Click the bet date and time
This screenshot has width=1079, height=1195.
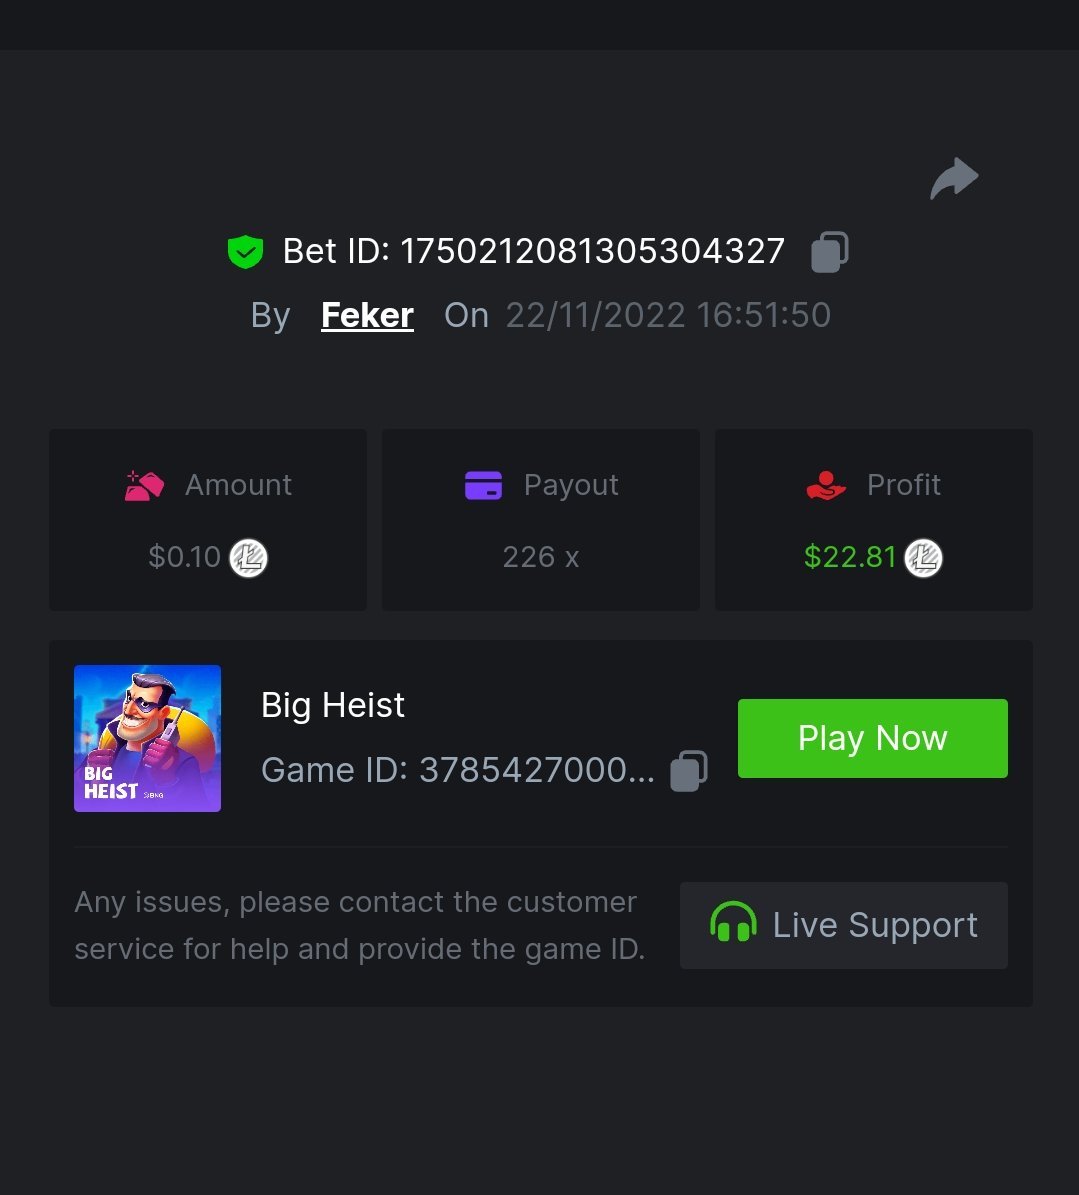click(x=668, y=315)
